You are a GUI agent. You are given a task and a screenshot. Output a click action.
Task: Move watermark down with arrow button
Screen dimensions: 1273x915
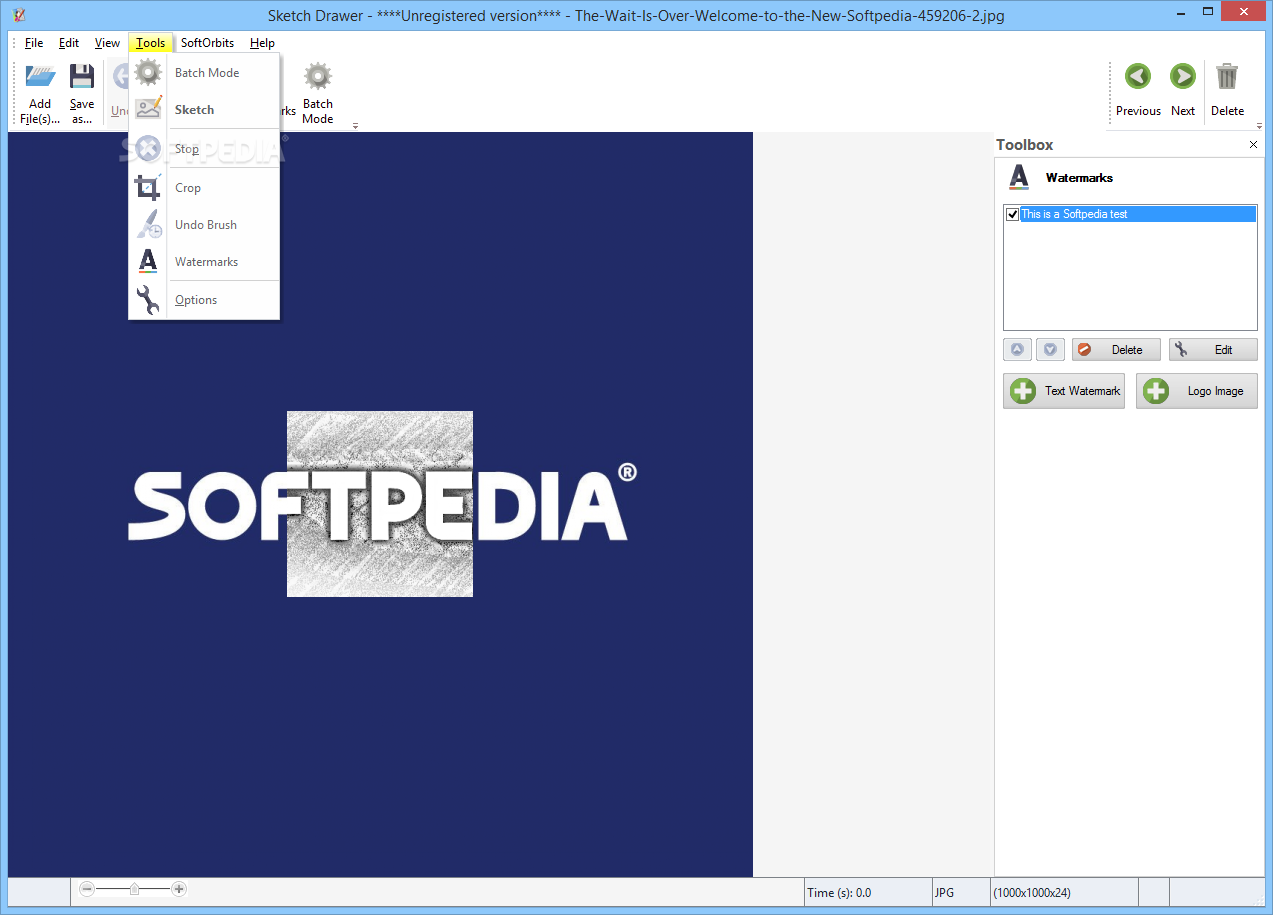(1050, 350)
